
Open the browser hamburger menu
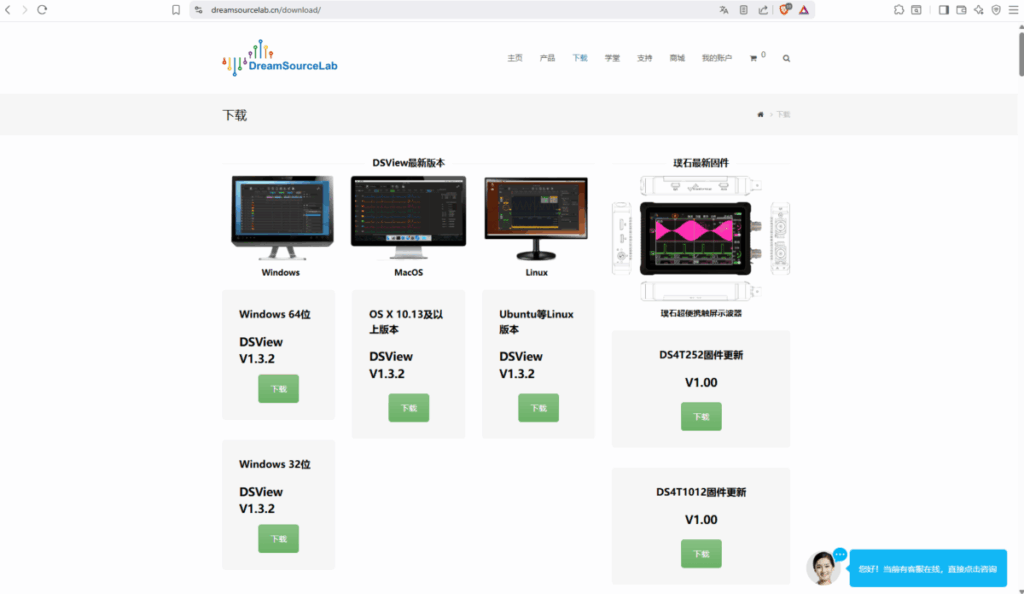click(1014, 10)
